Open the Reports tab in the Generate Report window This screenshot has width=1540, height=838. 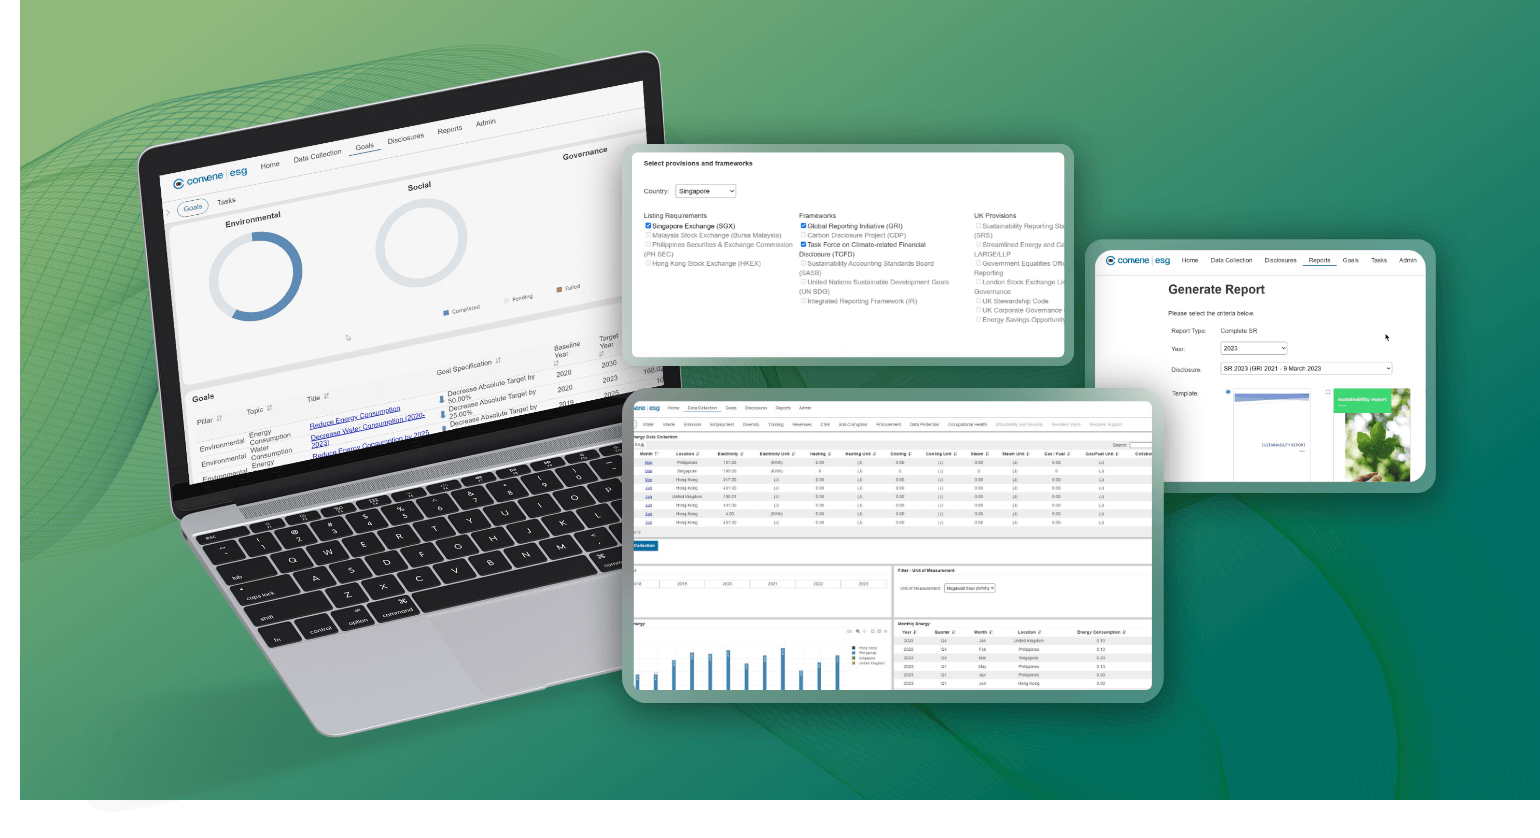(x=1319, y=260)
